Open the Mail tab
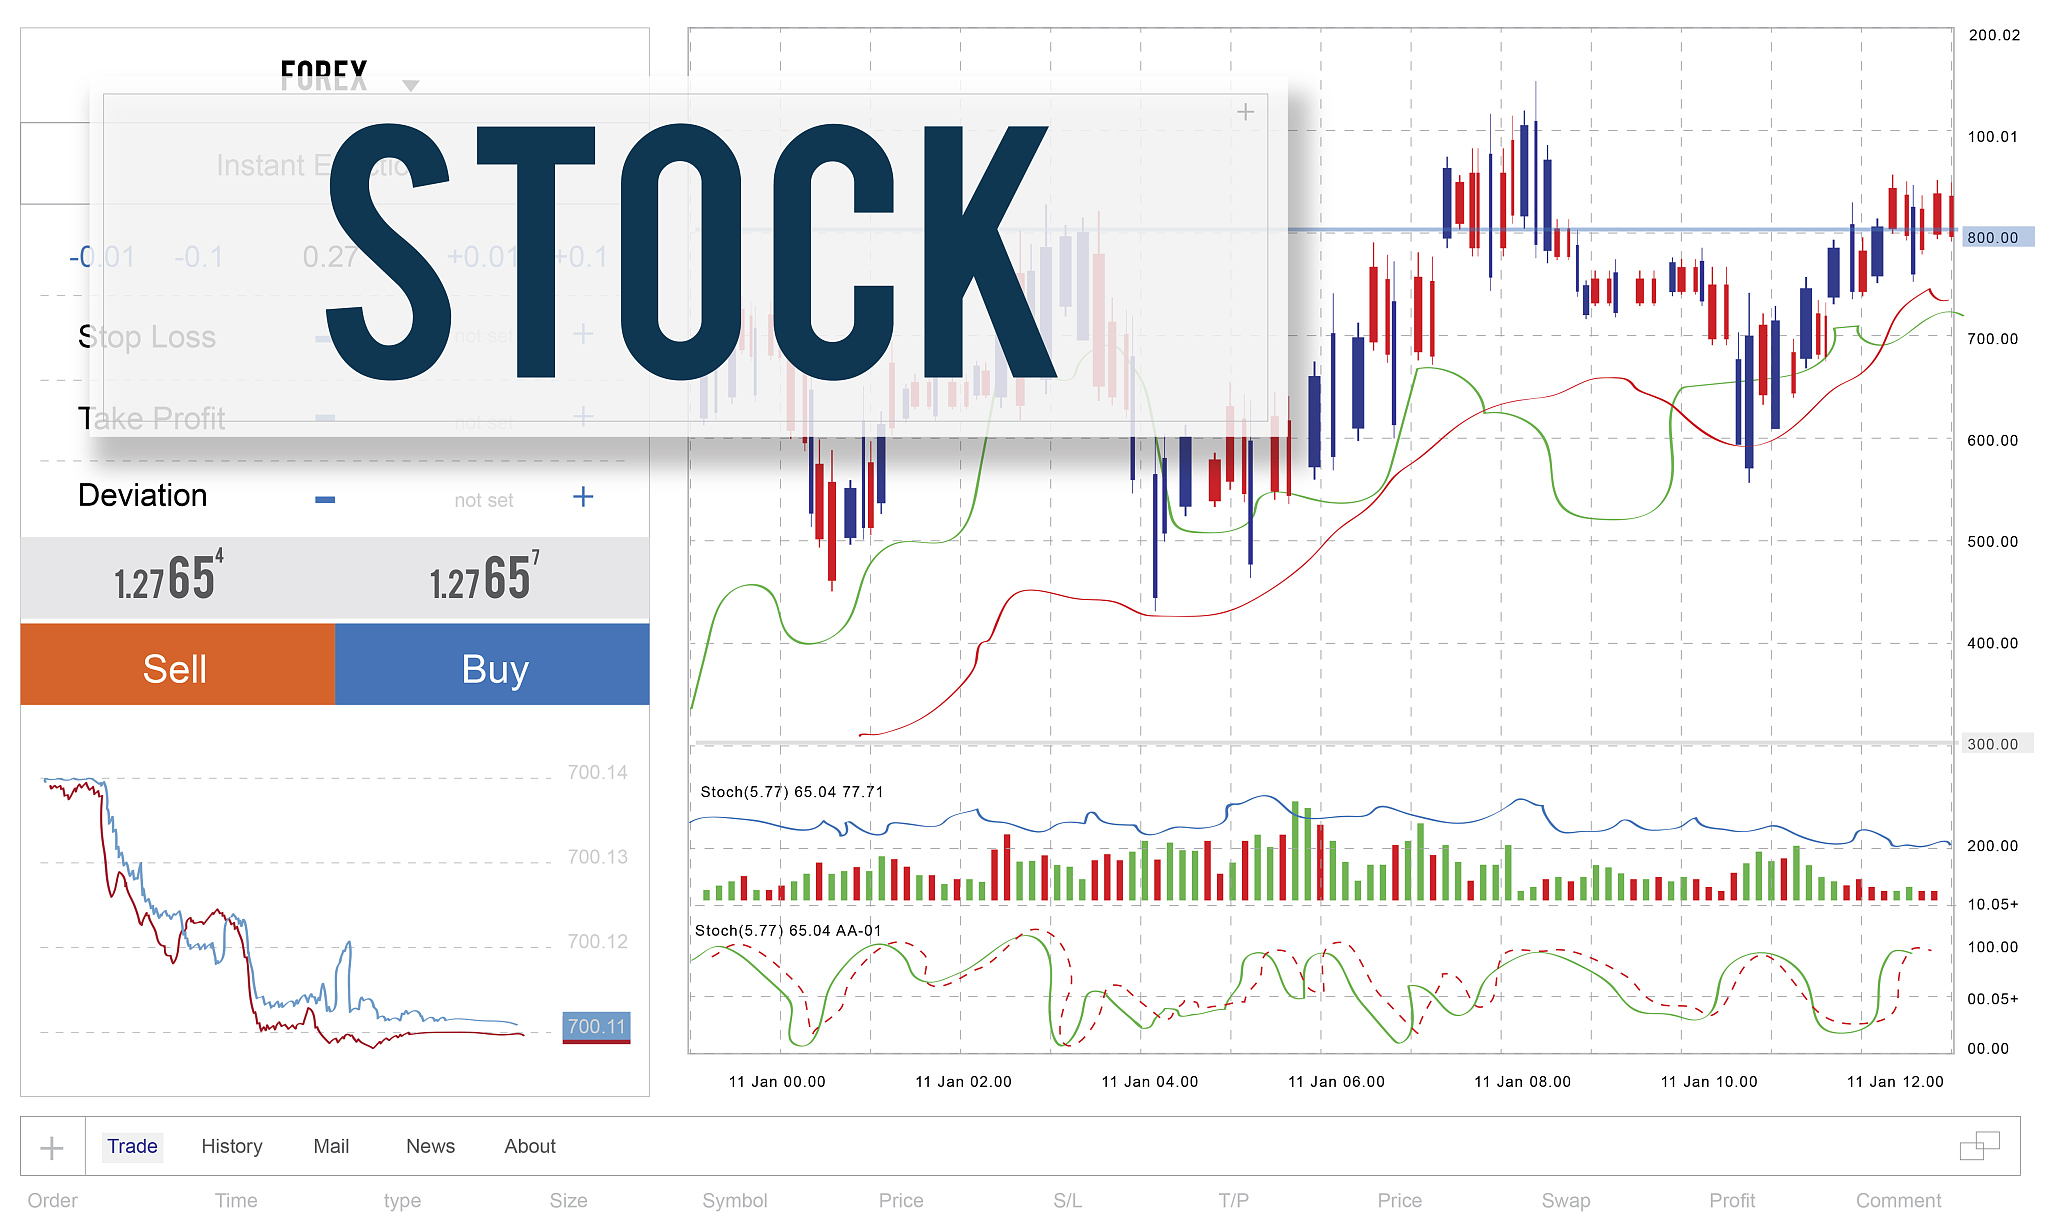Image resolution: width=2048 pixels, height=1229 pixels. pos(331,1147)
